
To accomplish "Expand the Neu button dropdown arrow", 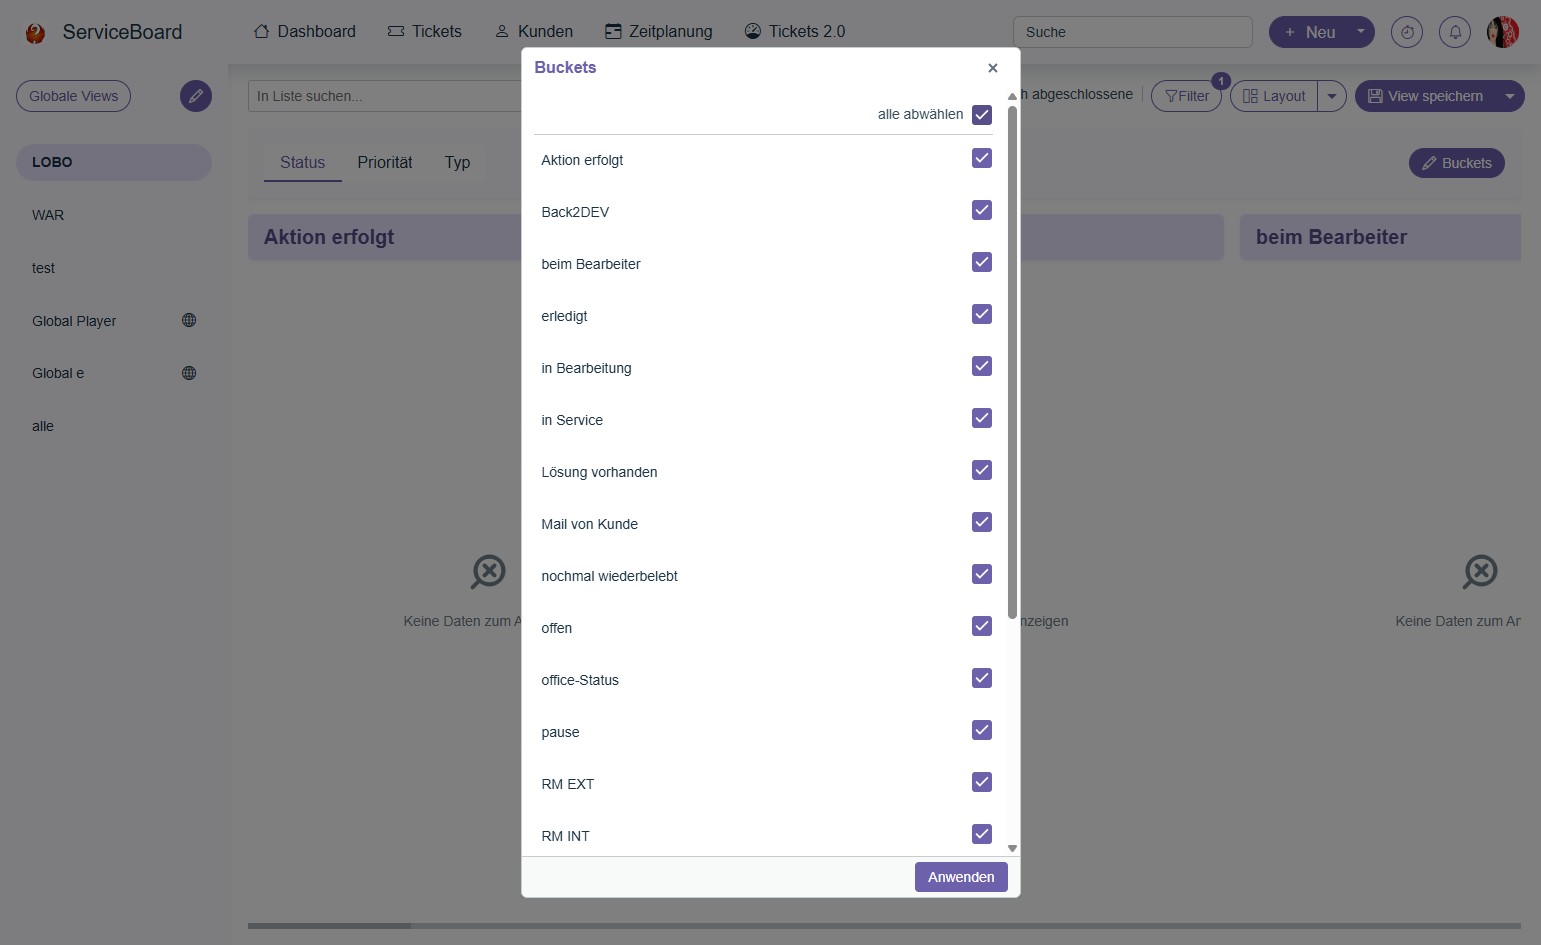I will coord(1360,32).
